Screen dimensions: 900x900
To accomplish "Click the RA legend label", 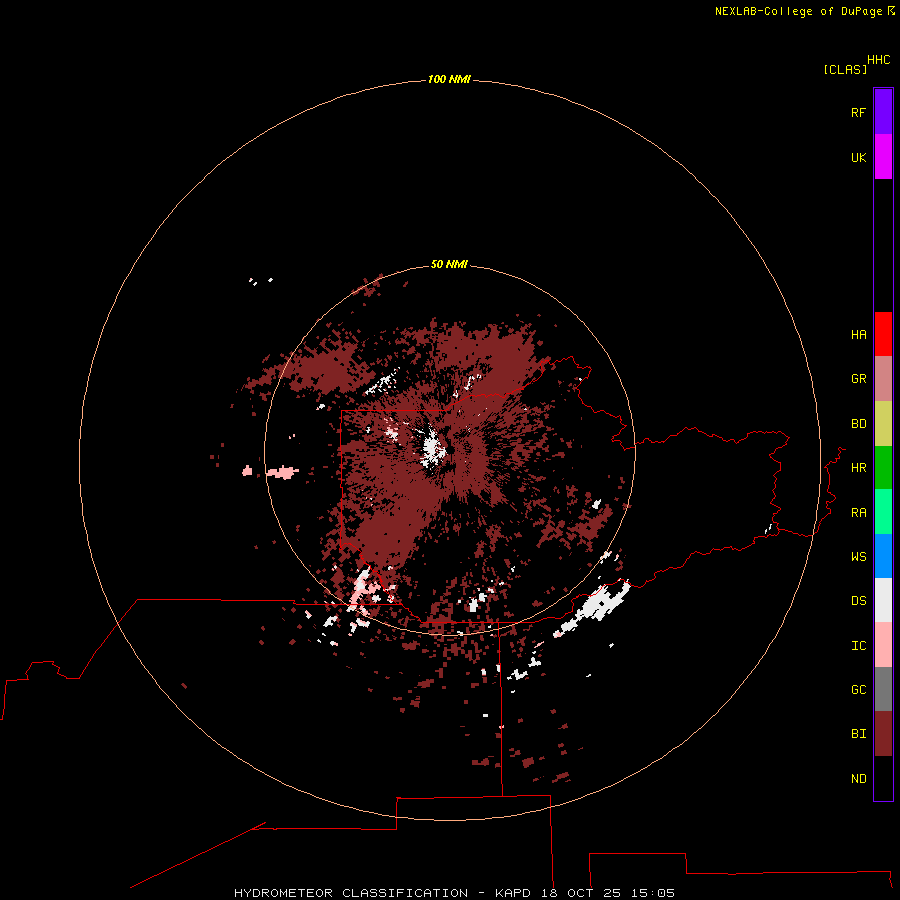I will [858, 513].
